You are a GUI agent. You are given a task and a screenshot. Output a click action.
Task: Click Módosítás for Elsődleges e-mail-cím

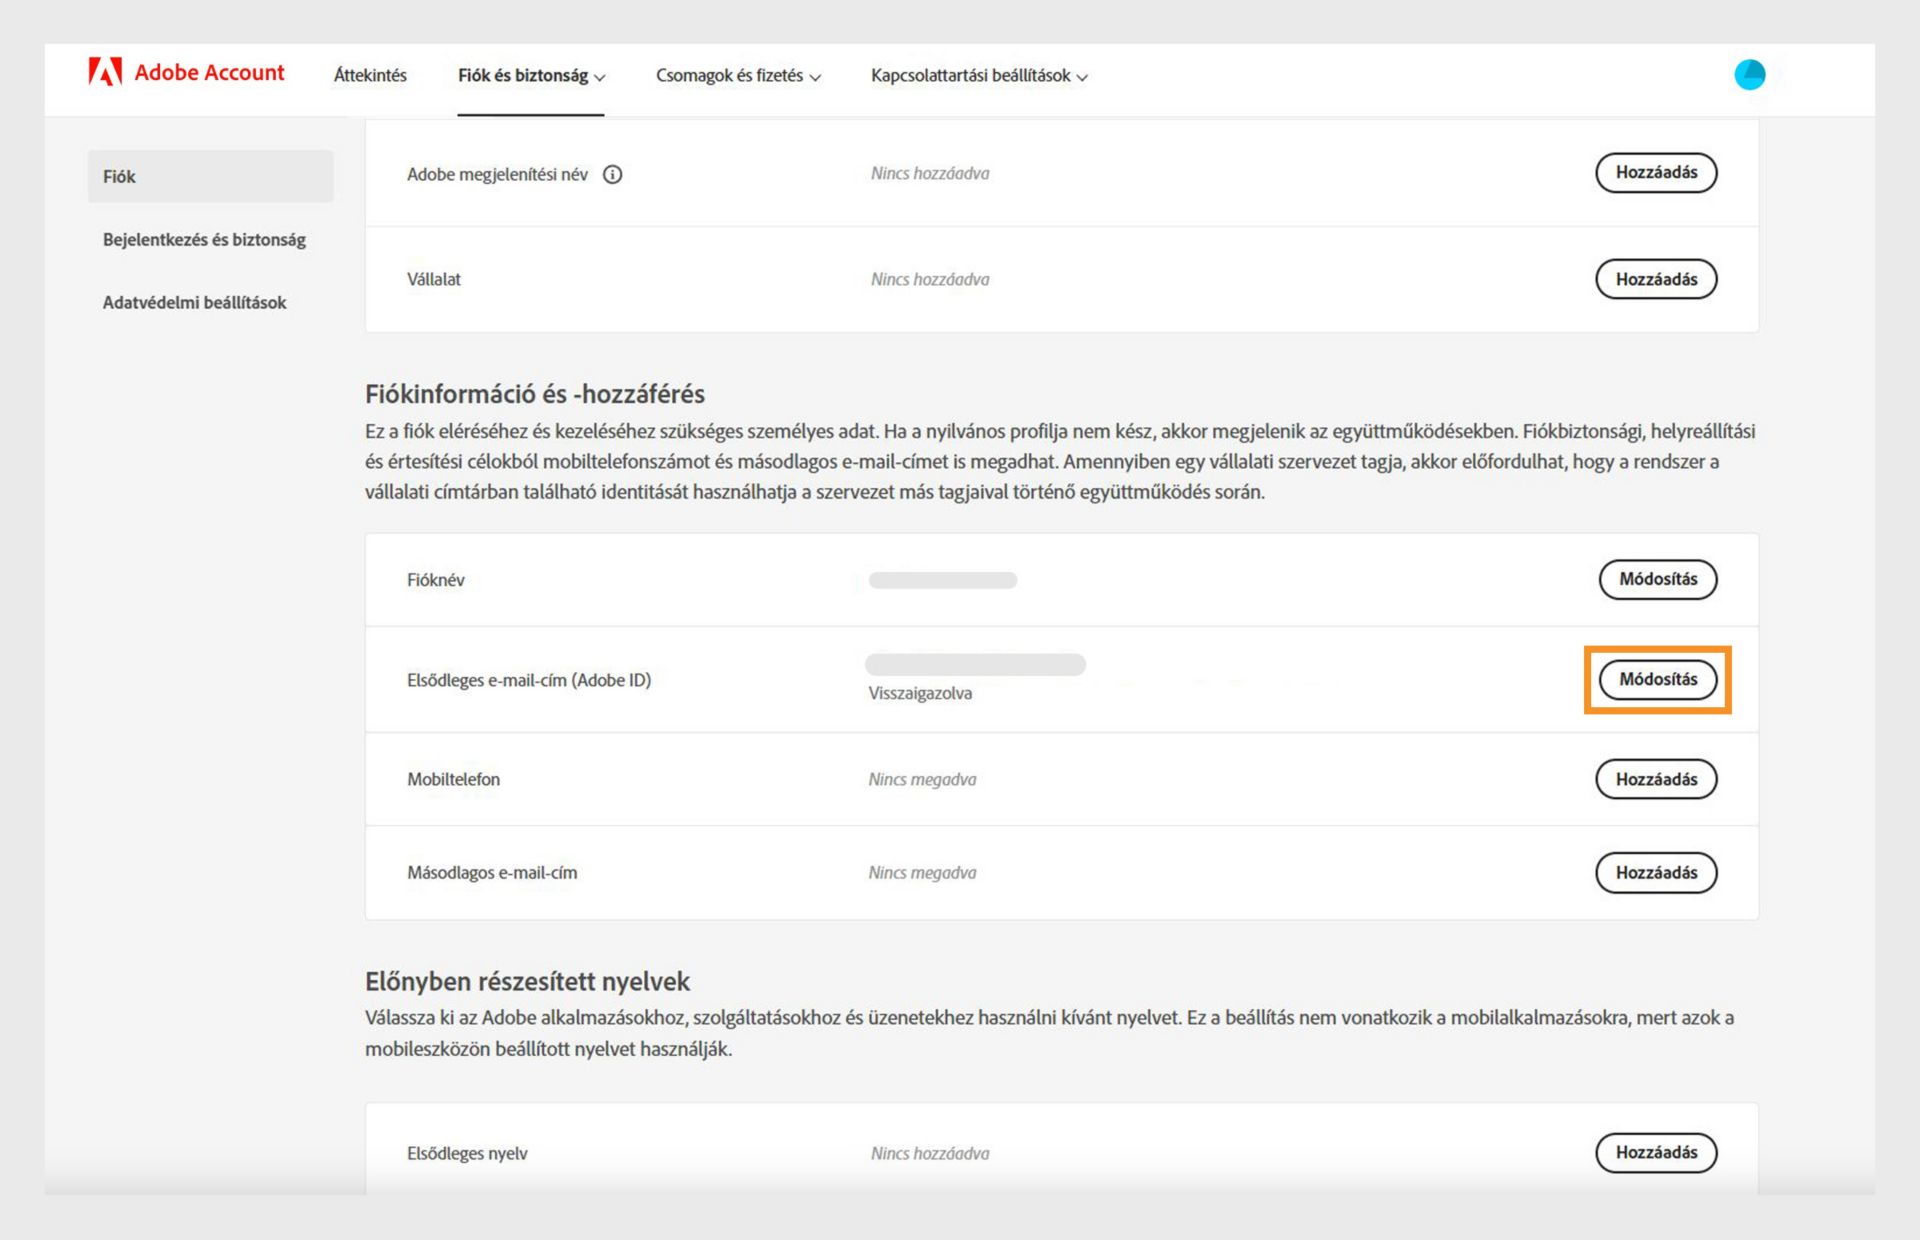pyautogui.click(x=1657, y=680)
